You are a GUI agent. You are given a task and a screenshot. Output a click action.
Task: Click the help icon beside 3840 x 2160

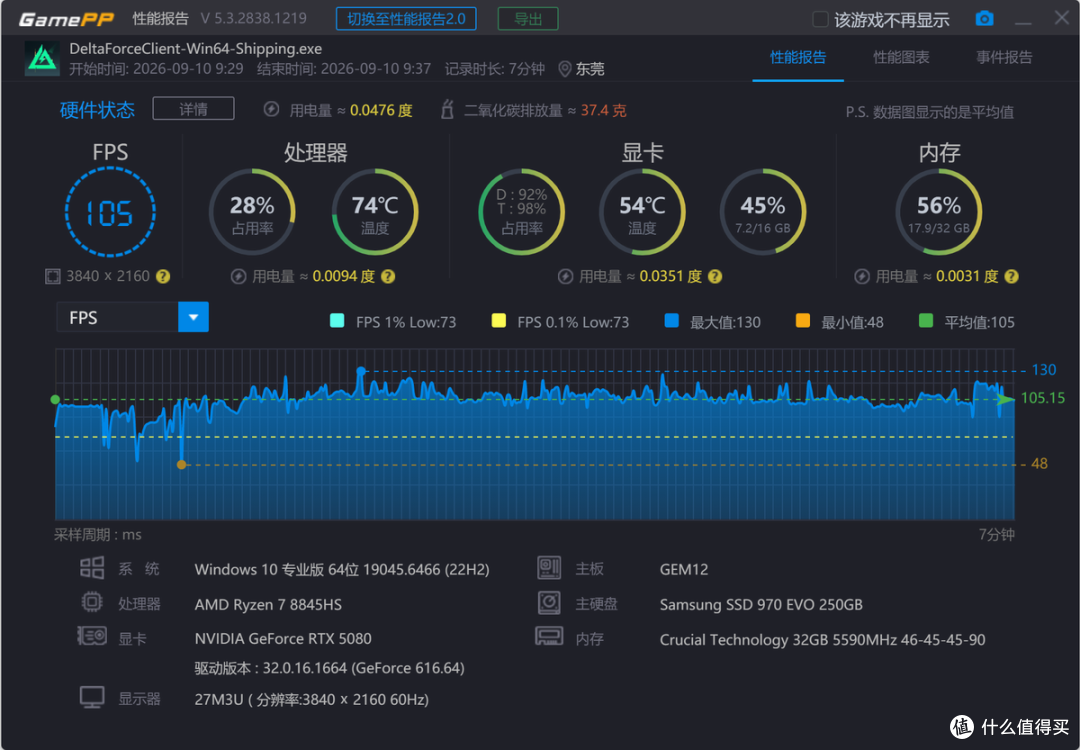click(x=163, y=276)
